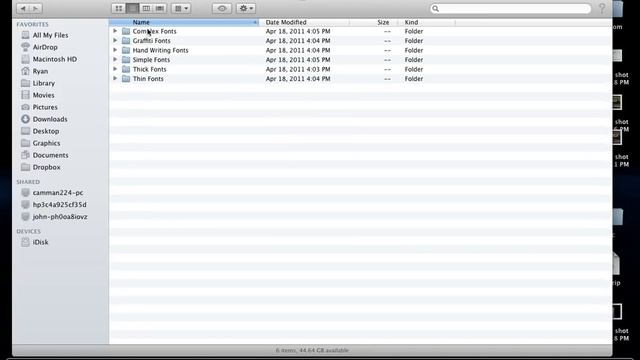The image size is (640, 360).
Task: Expand the Complex Fonts folder triangle
Action: click(x=115, y=31)
